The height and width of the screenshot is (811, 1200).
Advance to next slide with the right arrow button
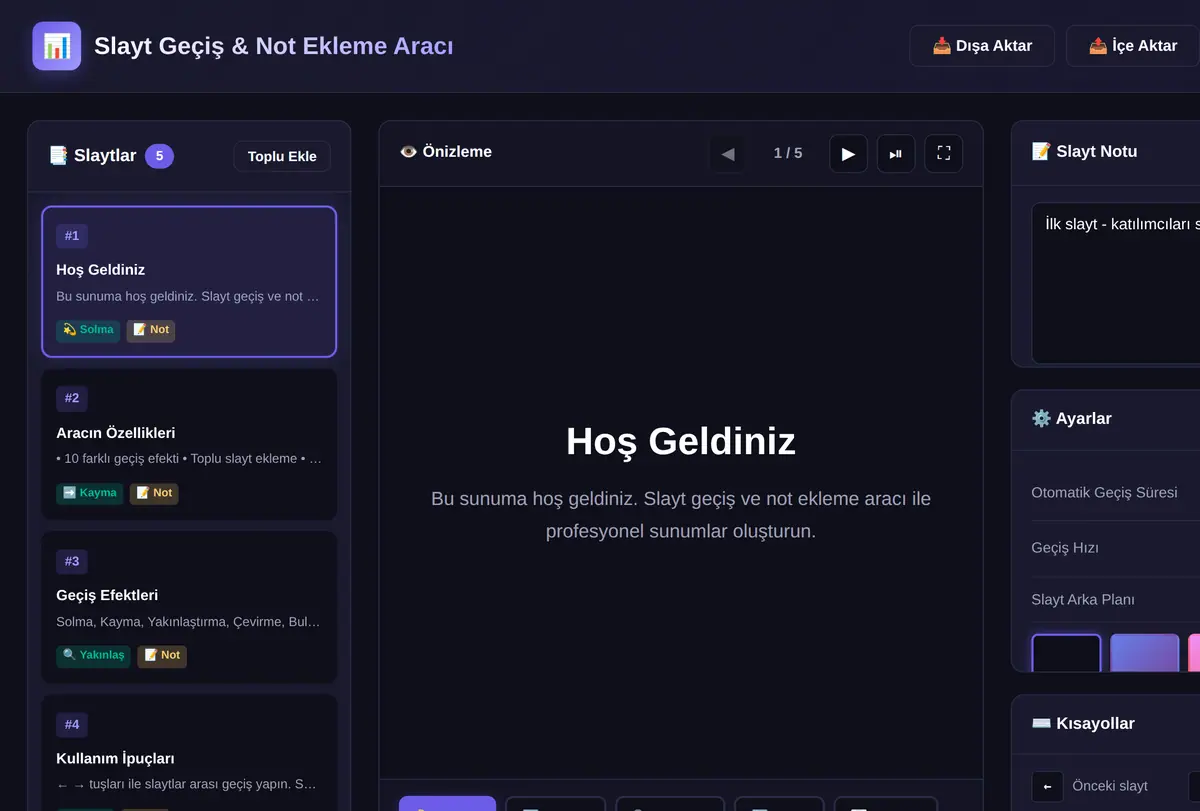click(848, 154)
